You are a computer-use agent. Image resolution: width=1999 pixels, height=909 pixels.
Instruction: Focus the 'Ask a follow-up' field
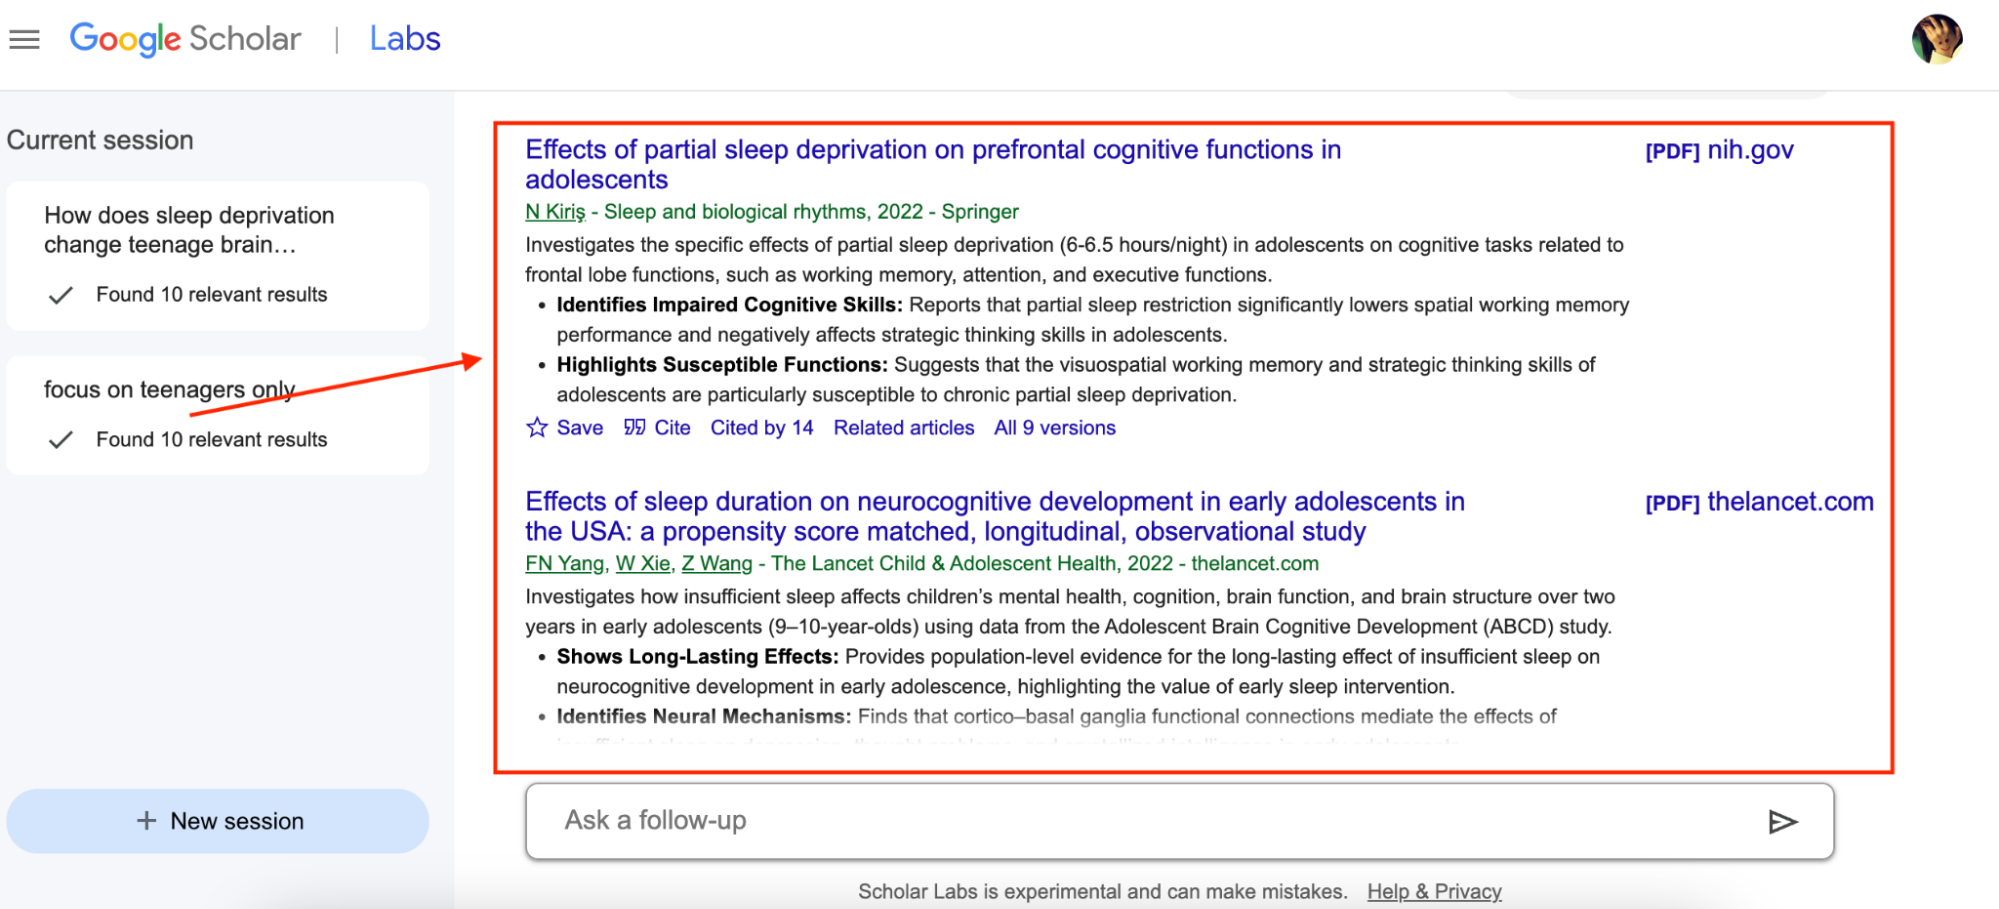pyautogui.click(x=1180, y=821)
